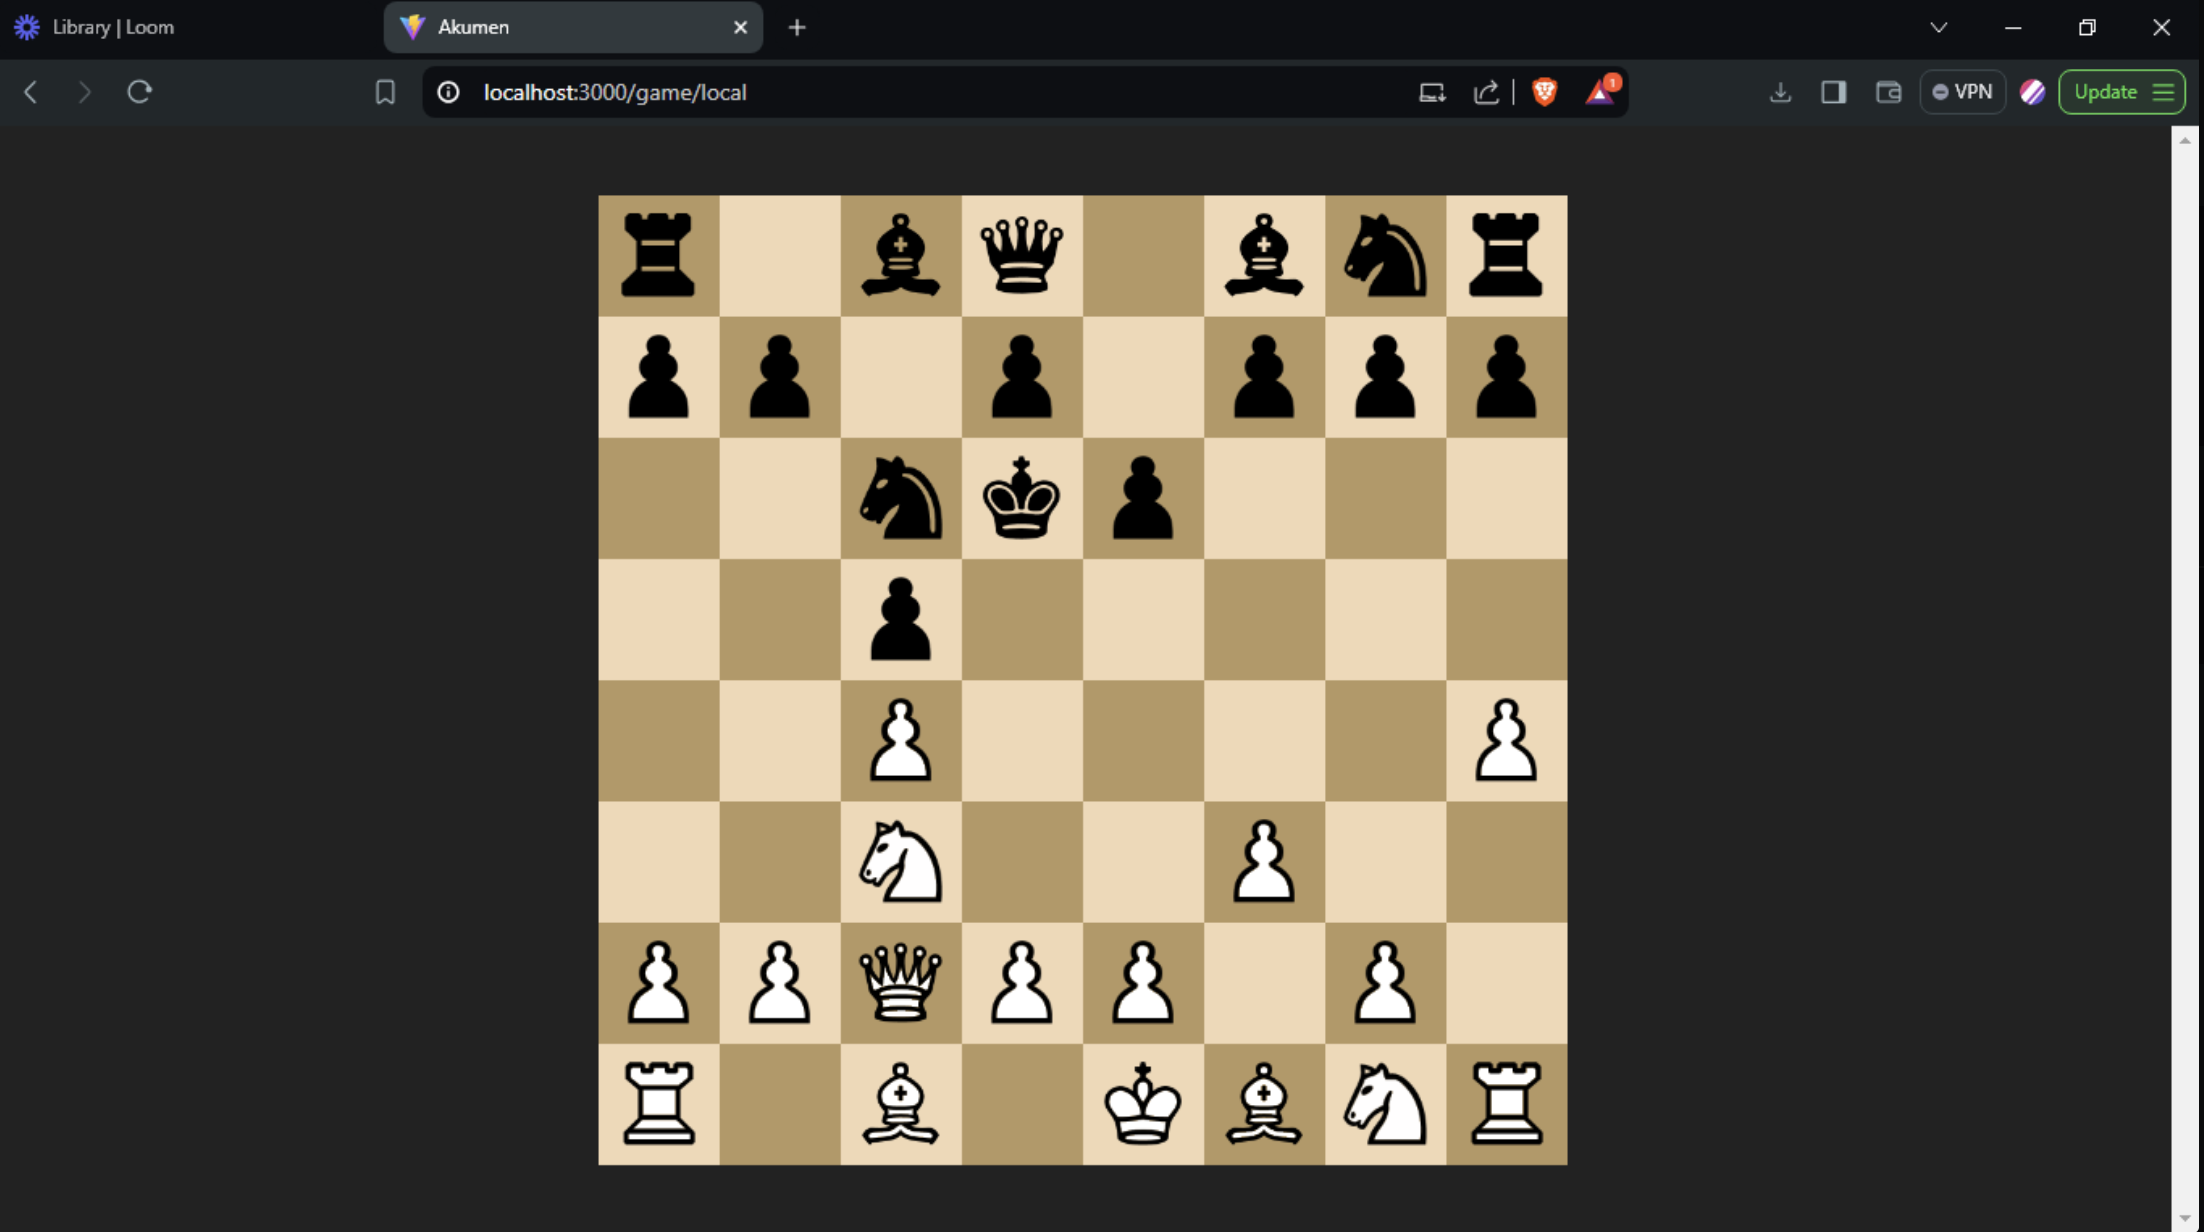Switch to the Library | Loom tab
The height and width of the screenshot is (1232, 2204).
[113, 28]
